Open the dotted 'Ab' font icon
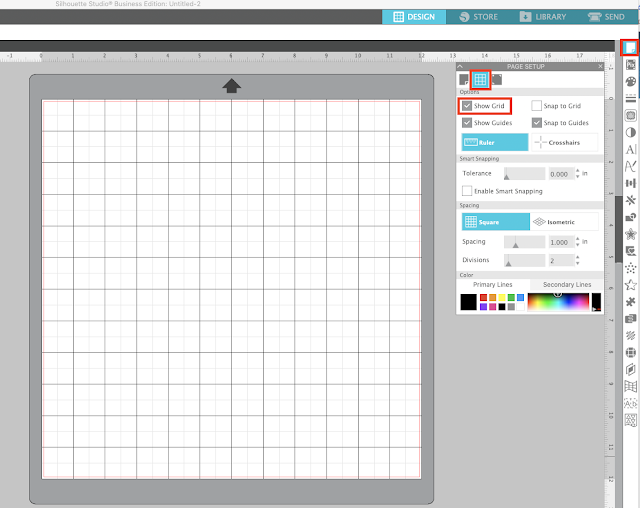Screen dimensions: 640x508 tap(631, 403)
